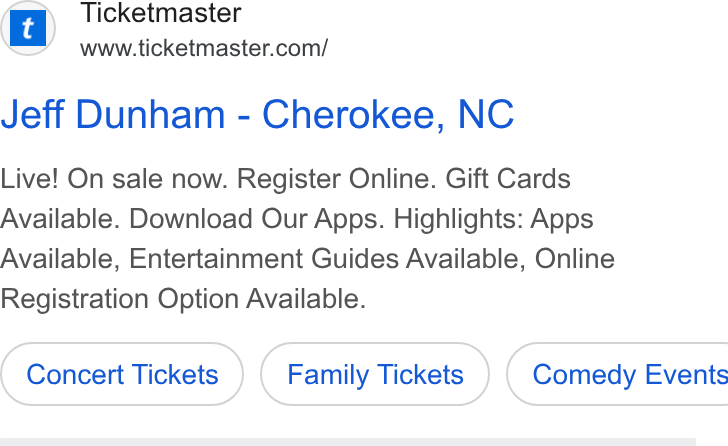The image size is (728, 446).
Task: Click the word 'Family' inside the middle chip
Action: pyautogui.click(x=328, y=375)
